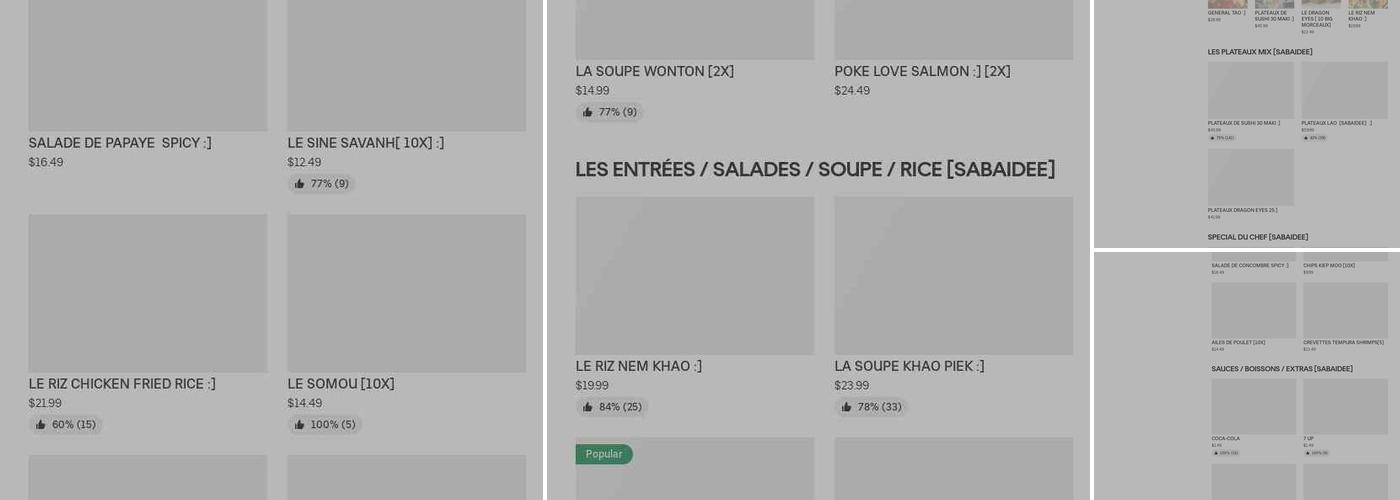Click the thumbs-up icon next to 84% (25)

tap(587, 407)
